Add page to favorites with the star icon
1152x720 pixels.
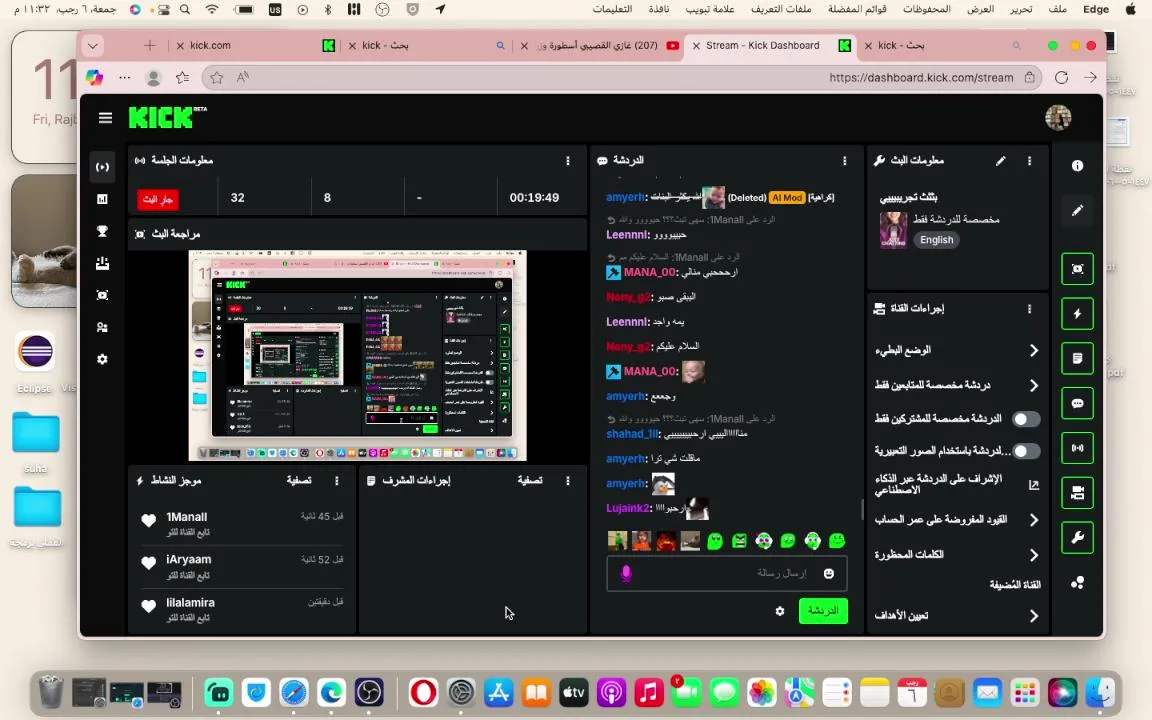point(217,77)
